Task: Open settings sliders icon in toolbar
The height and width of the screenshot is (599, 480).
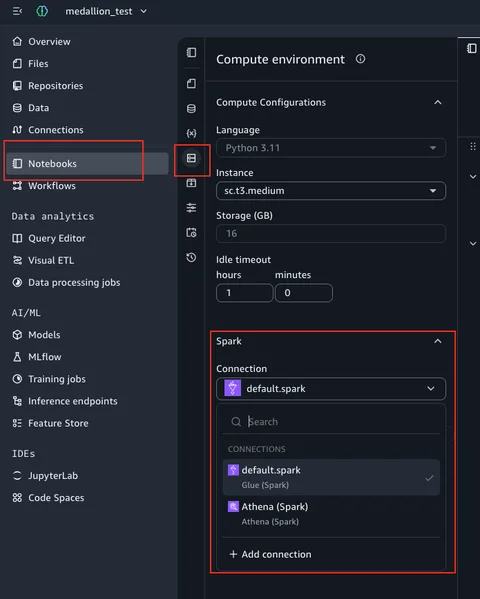Action: click(x=191, y=208)
